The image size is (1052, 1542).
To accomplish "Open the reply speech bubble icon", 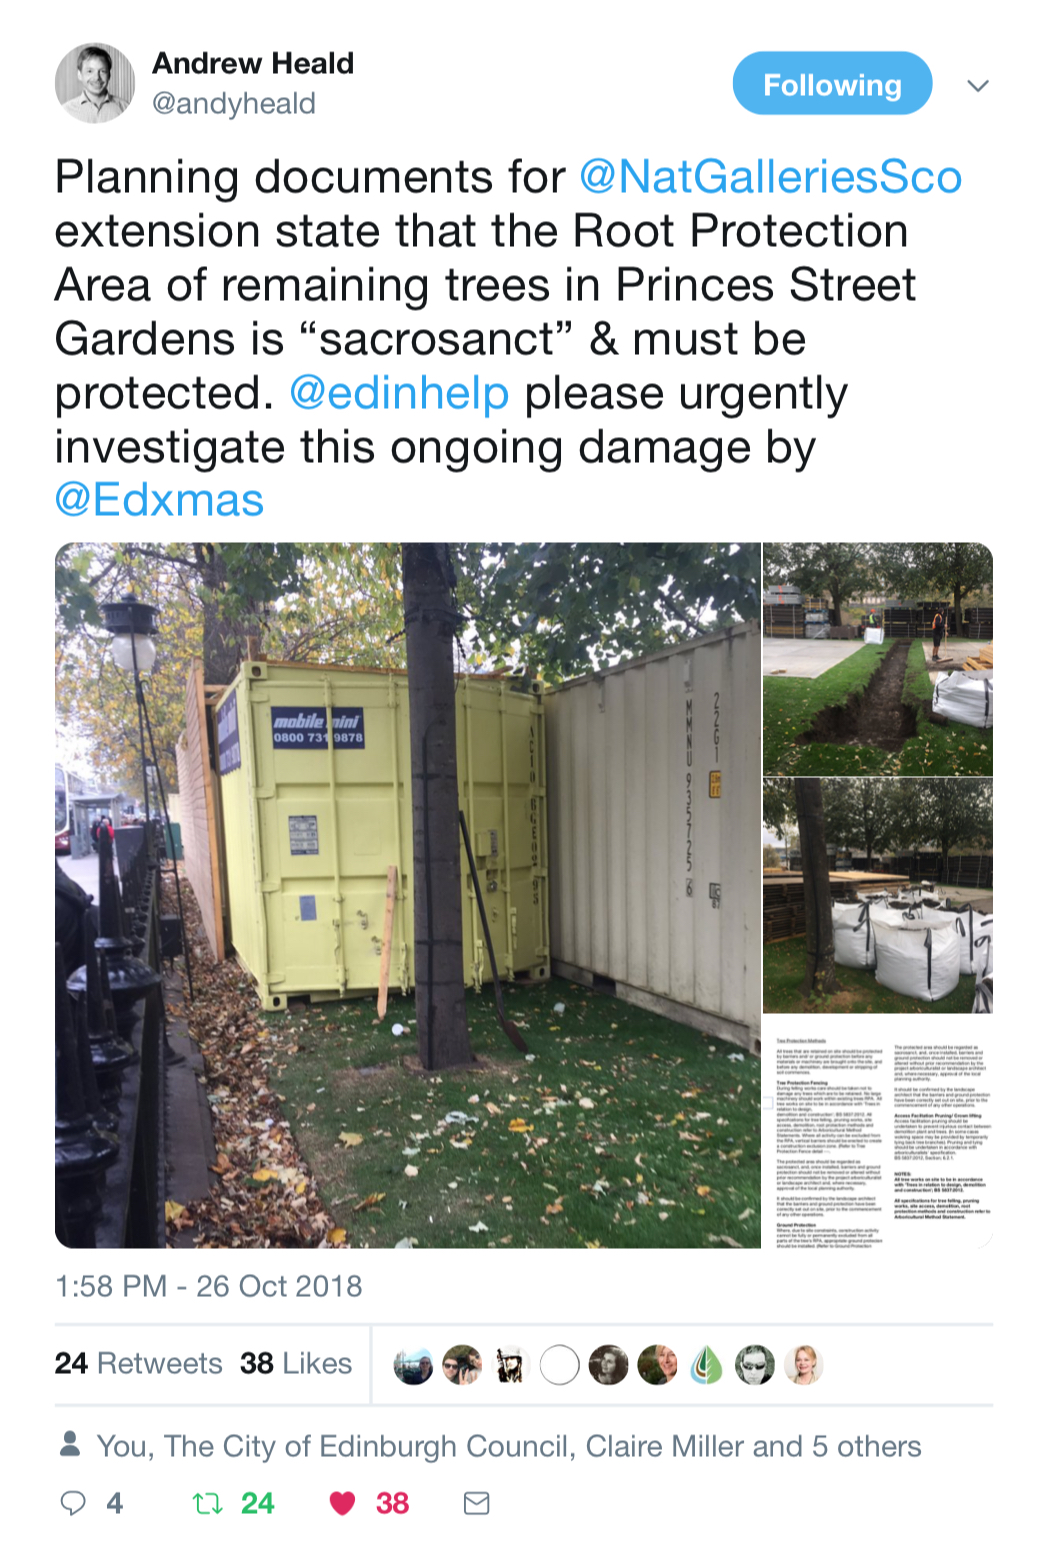I will (x=74, y=1502).
